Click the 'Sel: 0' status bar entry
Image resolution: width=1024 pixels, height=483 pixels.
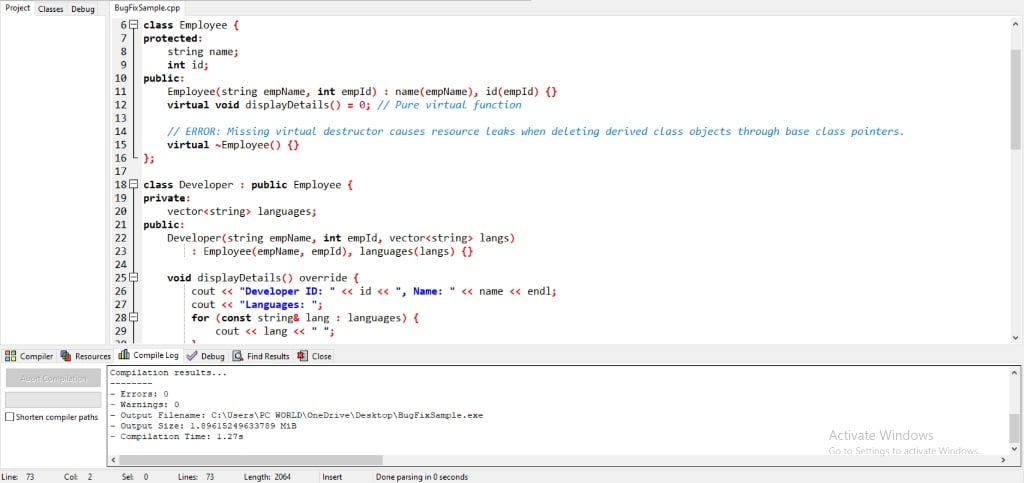click(x=135, y=477)
